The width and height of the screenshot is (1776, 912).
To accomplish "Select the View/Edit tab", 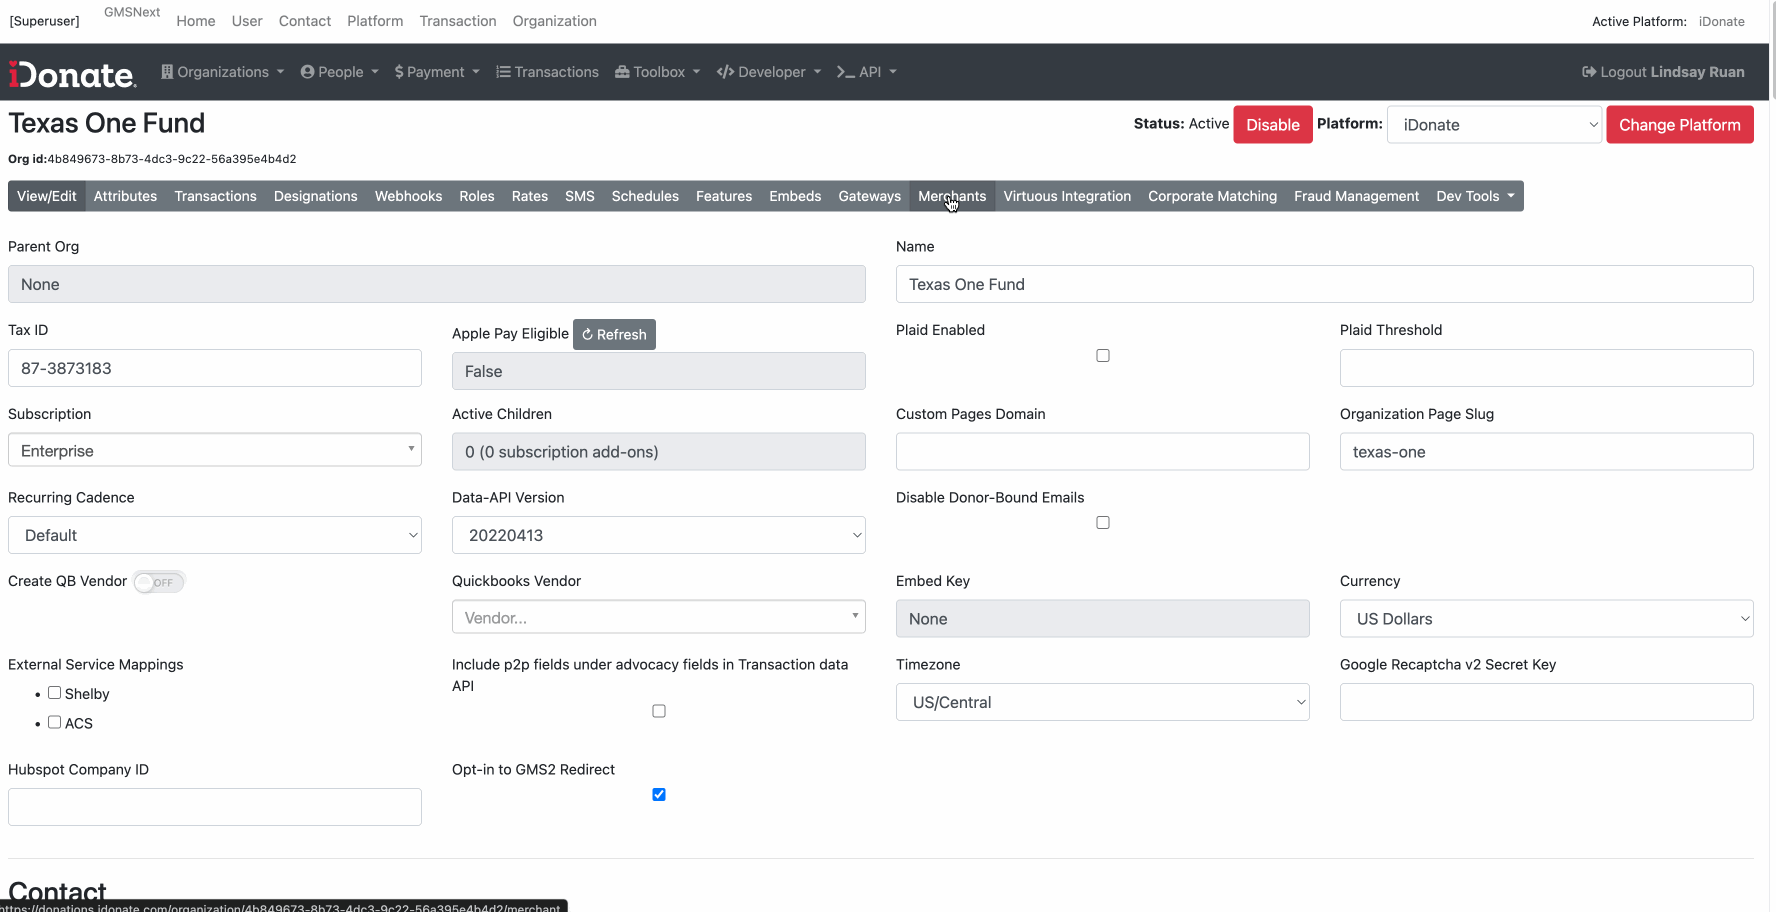I will pos(47,196).
